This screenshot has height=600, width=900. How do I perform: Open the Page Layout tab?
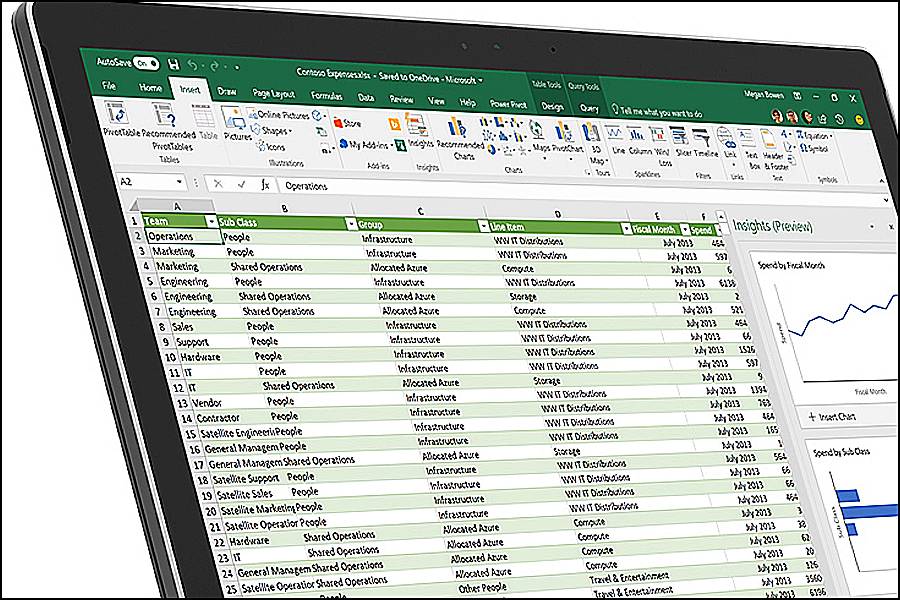[x=273, y=93]
